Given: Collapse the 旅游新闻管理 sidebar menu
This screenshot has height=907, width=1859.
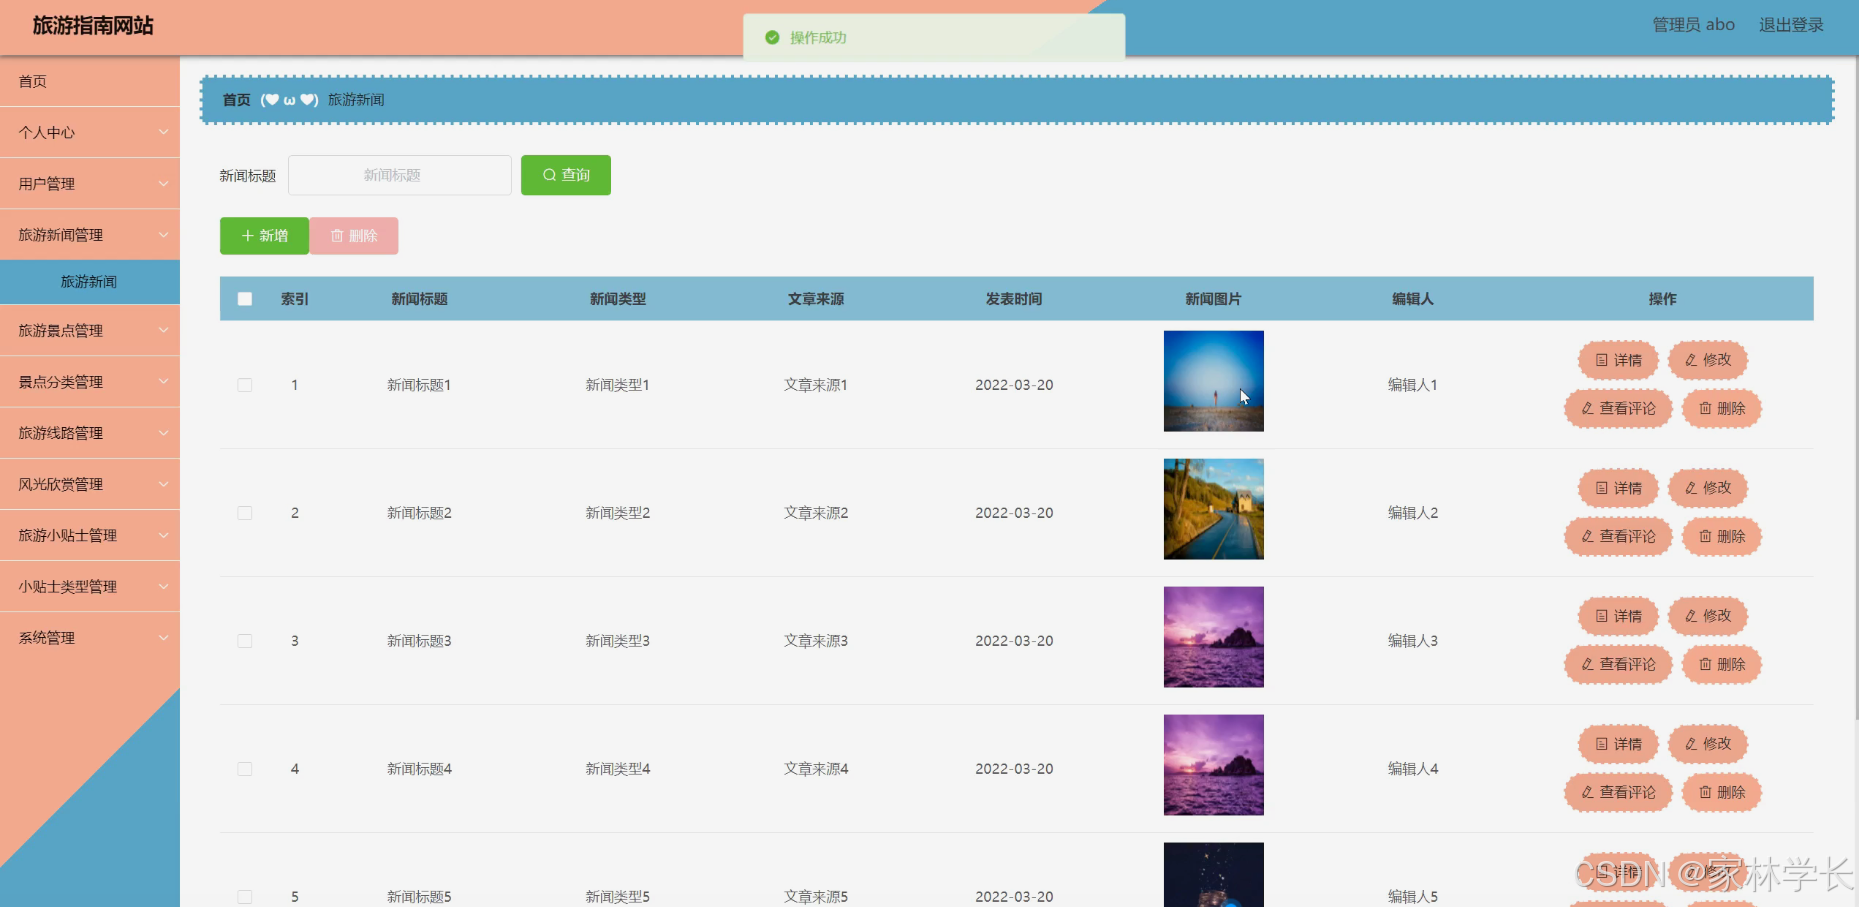Looking at the screenshot, I should 90,234.
